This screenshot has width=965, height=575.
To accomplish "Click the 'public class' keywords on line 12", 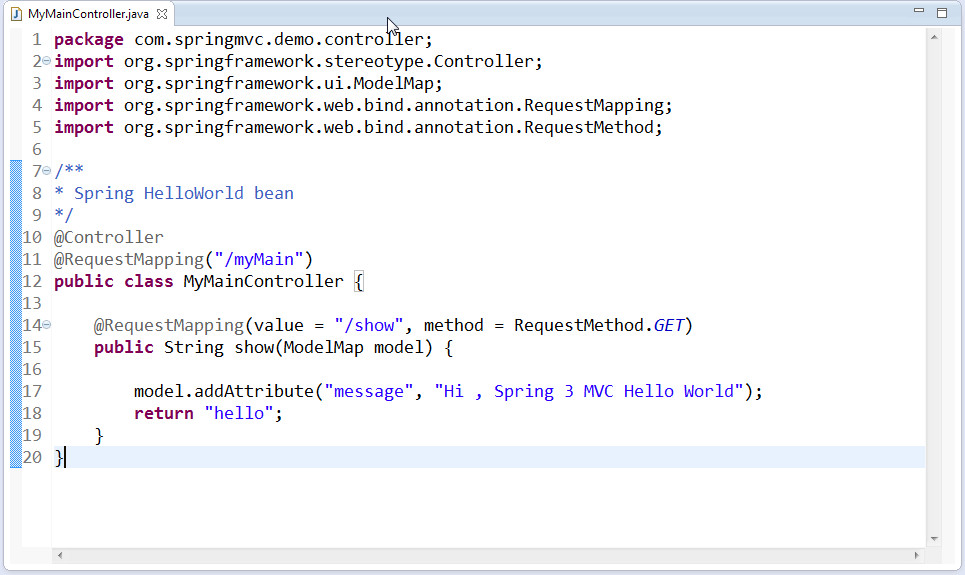I will point(114,281).
